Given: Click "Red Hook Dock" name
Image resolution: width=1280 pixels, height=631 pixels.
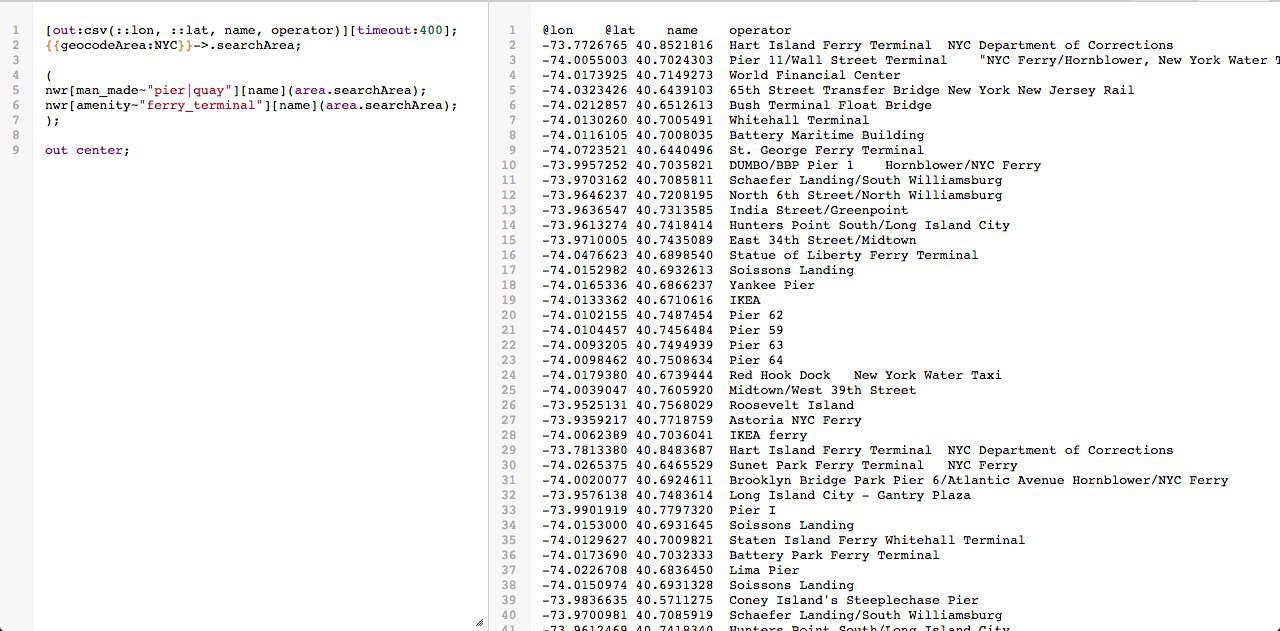Looking at the screenshot, I should (780, 375).
